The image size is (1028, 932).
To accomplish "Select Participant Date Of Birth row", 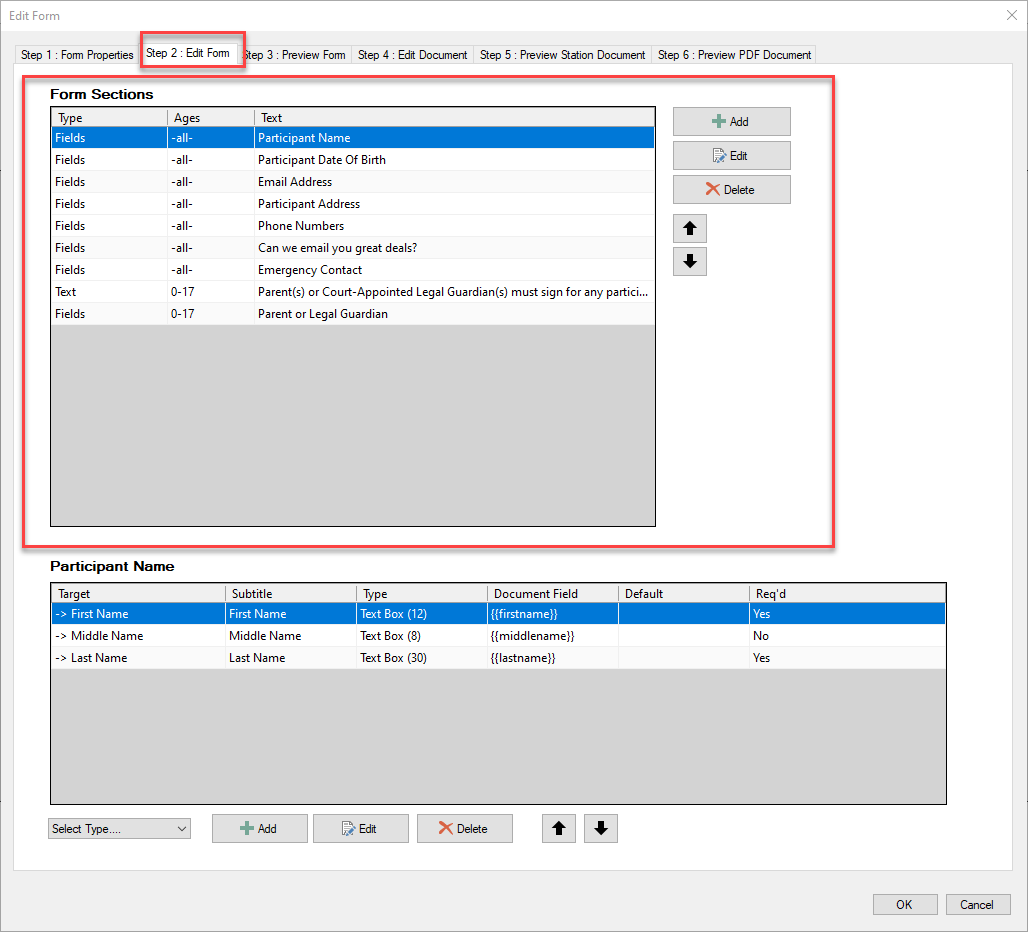I will click(x=353, y=160).
